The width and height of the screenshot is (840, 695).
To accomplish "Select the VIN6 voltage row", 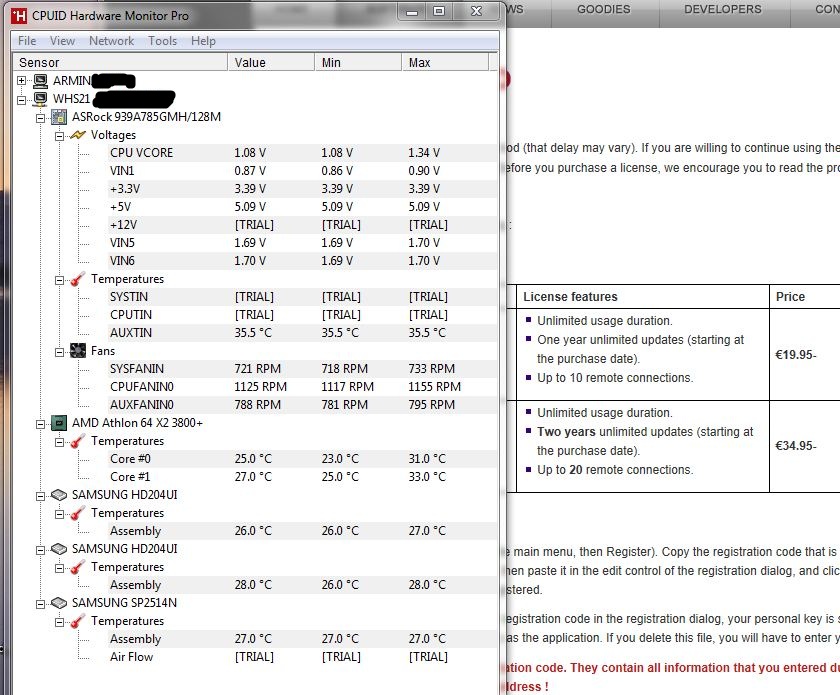I will [x=302, y=261].
